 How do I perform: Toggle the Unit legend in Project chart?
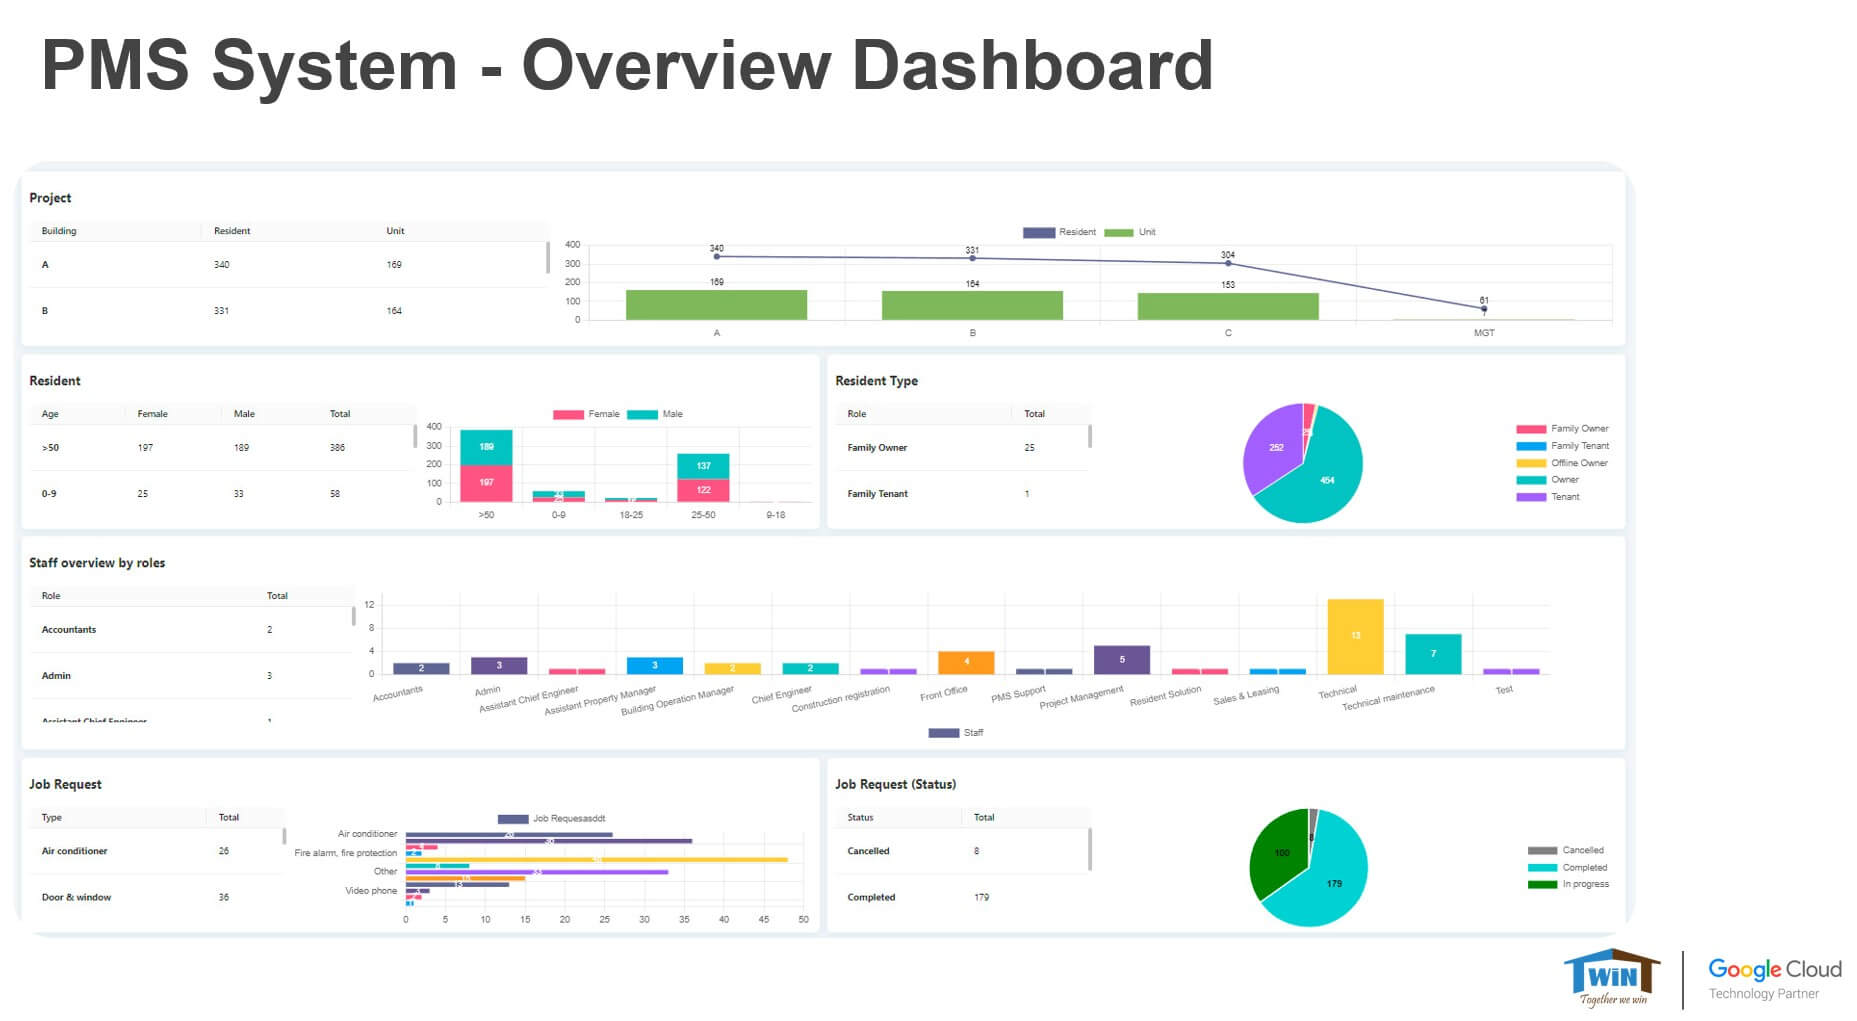pyautogui.click(x=1129, y=232)
